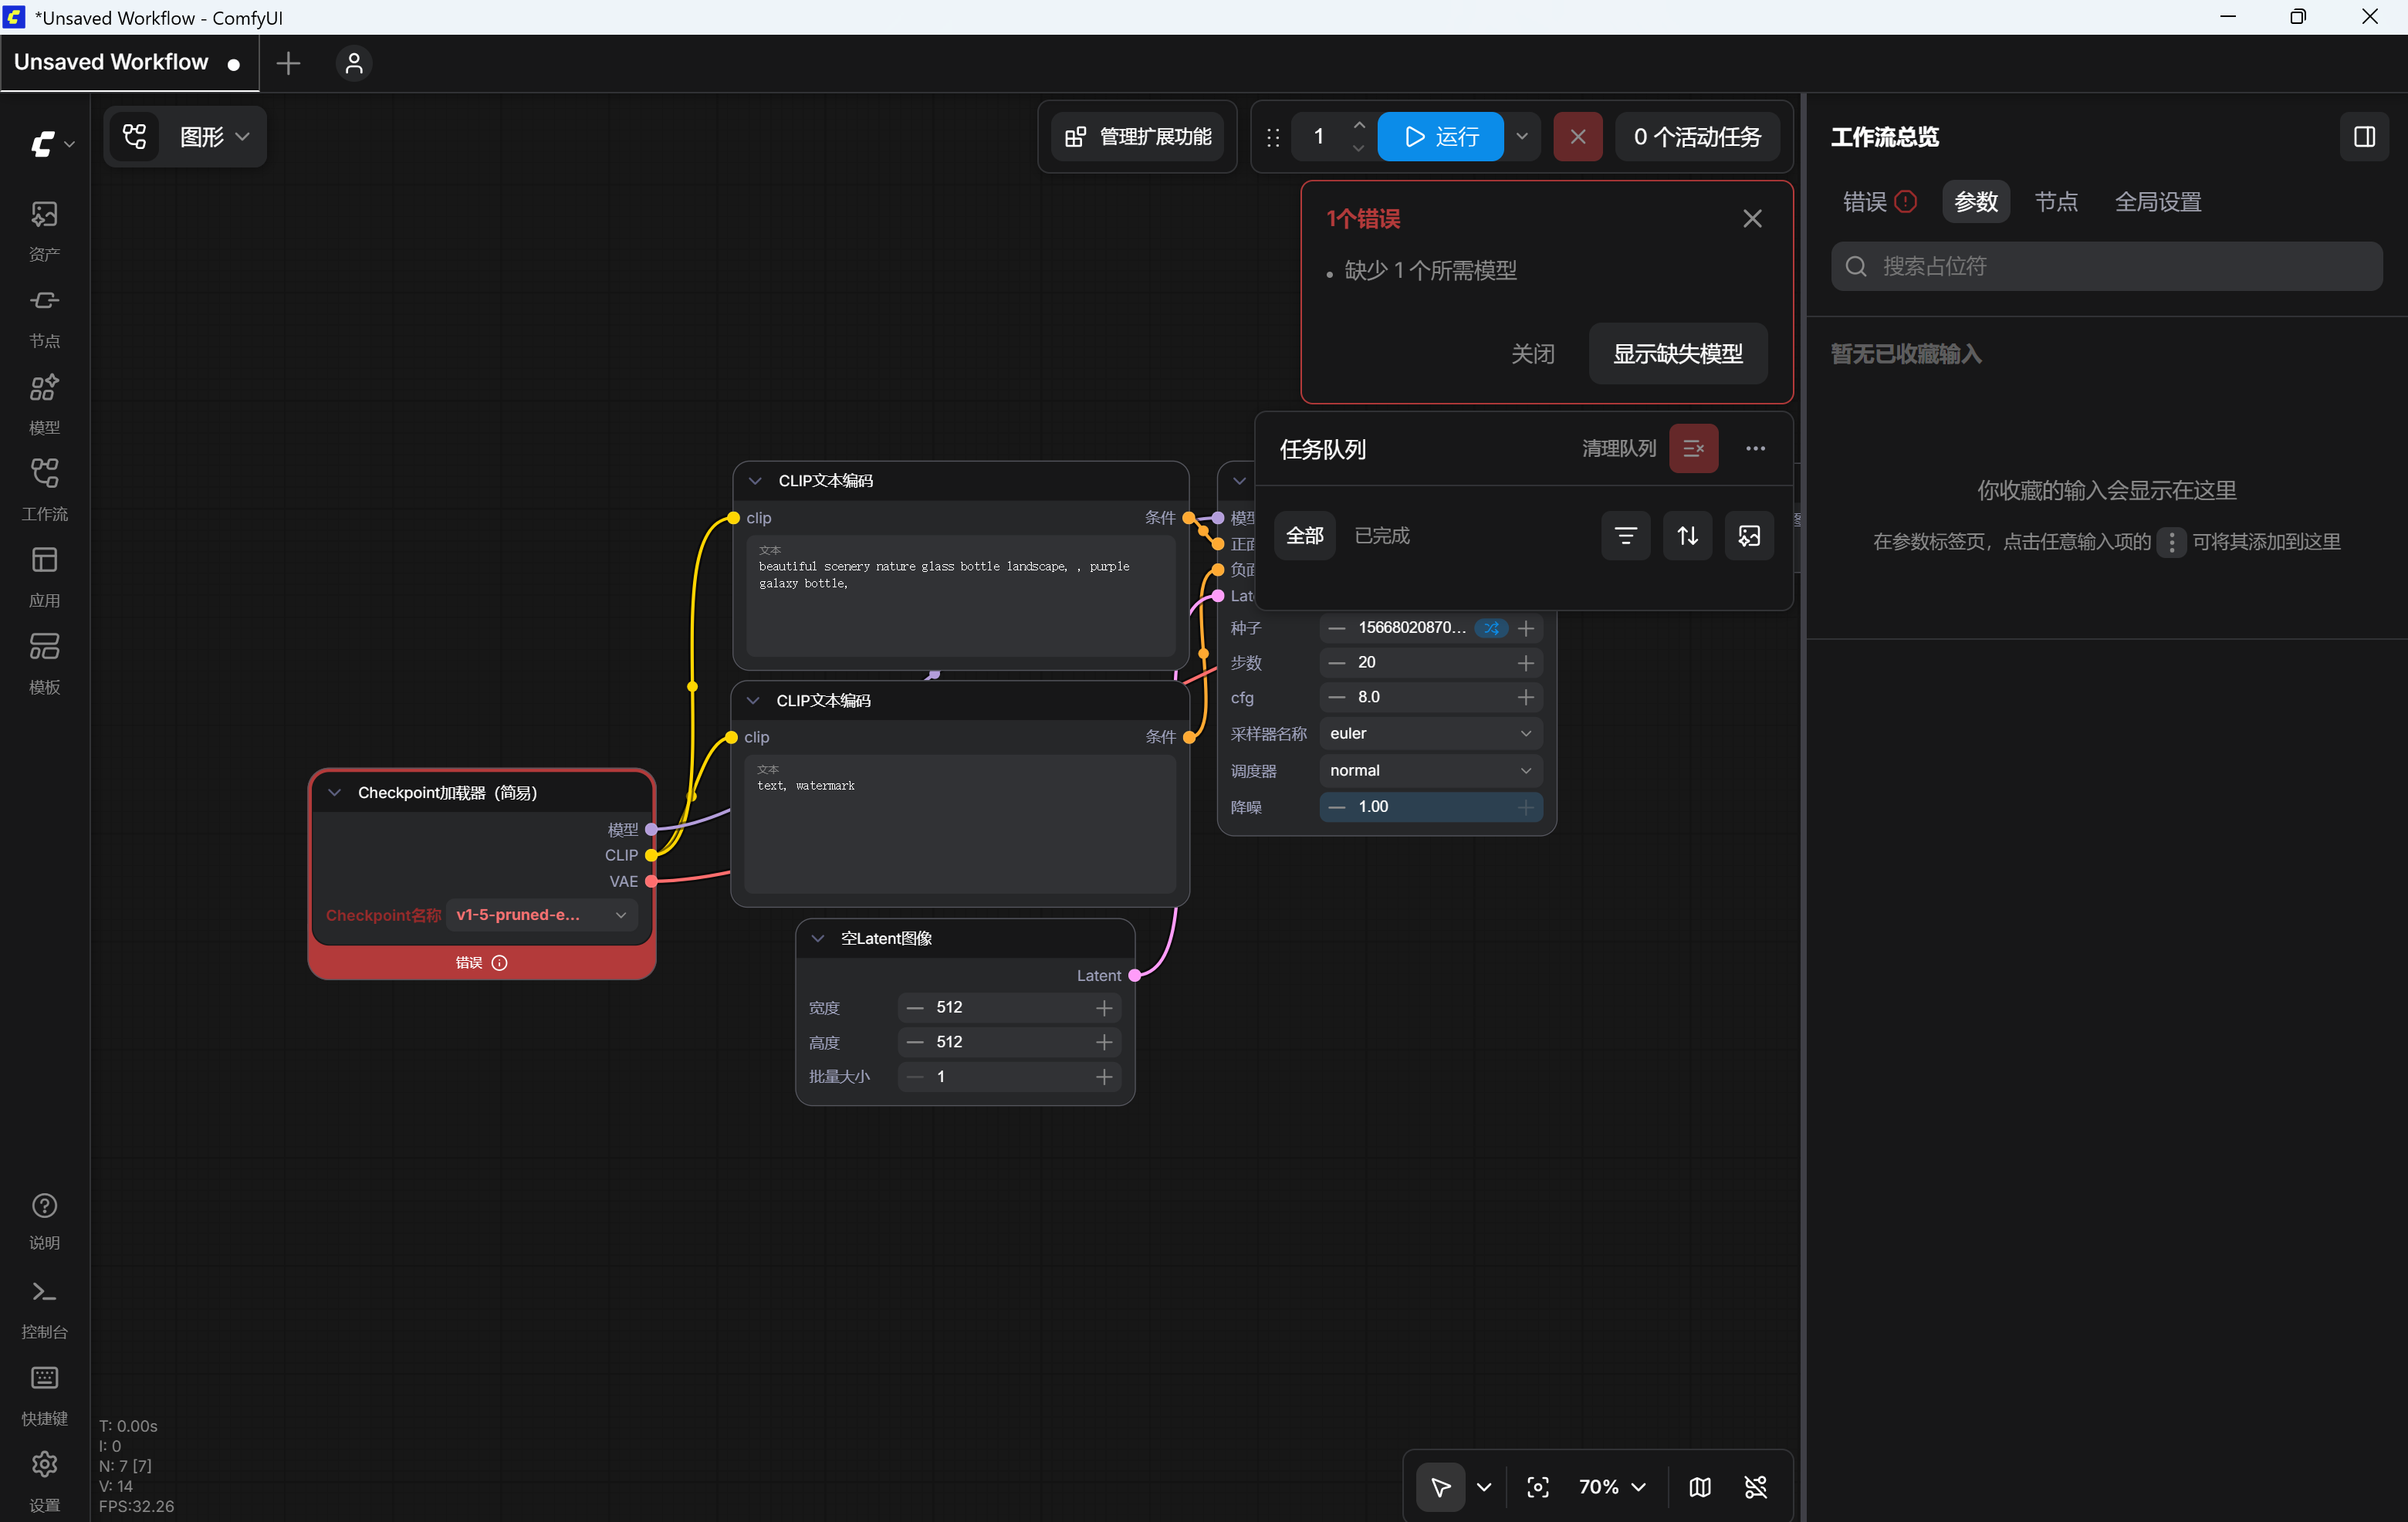The height and width of the screenshot is (1522, 2408).
Task: Open the Nodes (节点) library sidebar icon
Action: point(44,317)
